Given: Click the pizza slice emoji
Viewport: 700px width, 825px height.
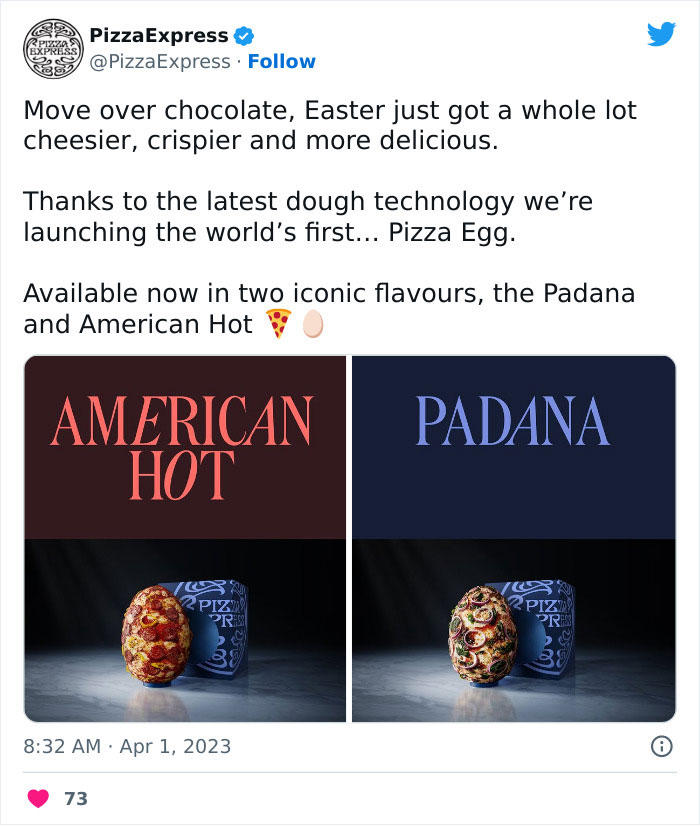Looking at the screenshot, I should click(x=279, y=324).
